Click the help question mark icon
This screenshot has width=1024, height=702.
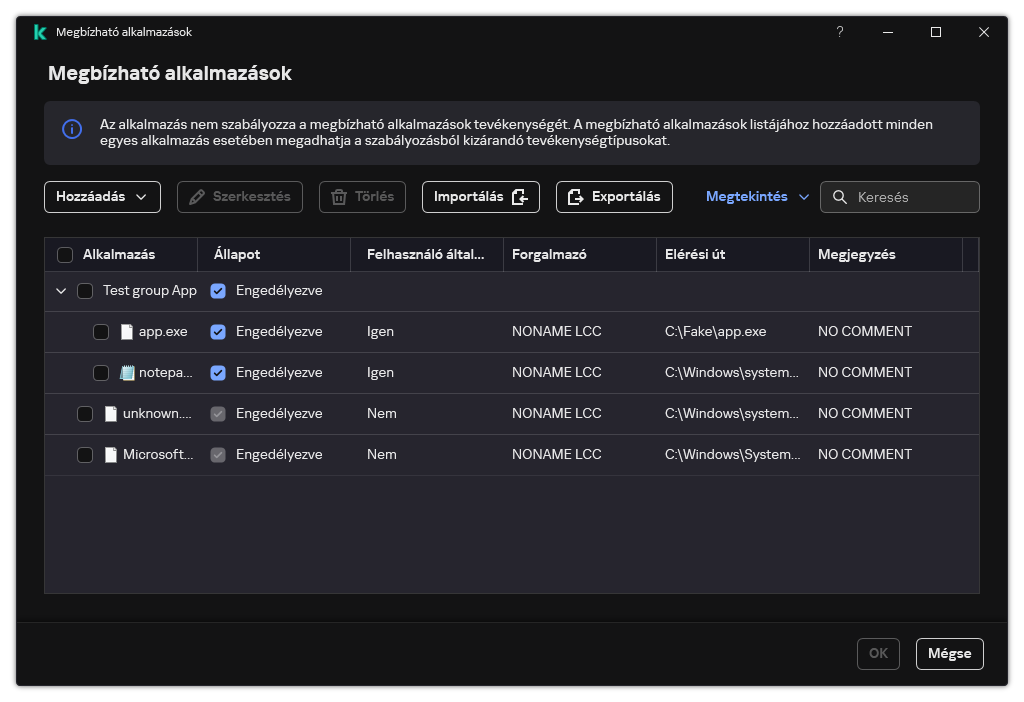point(839,32)
